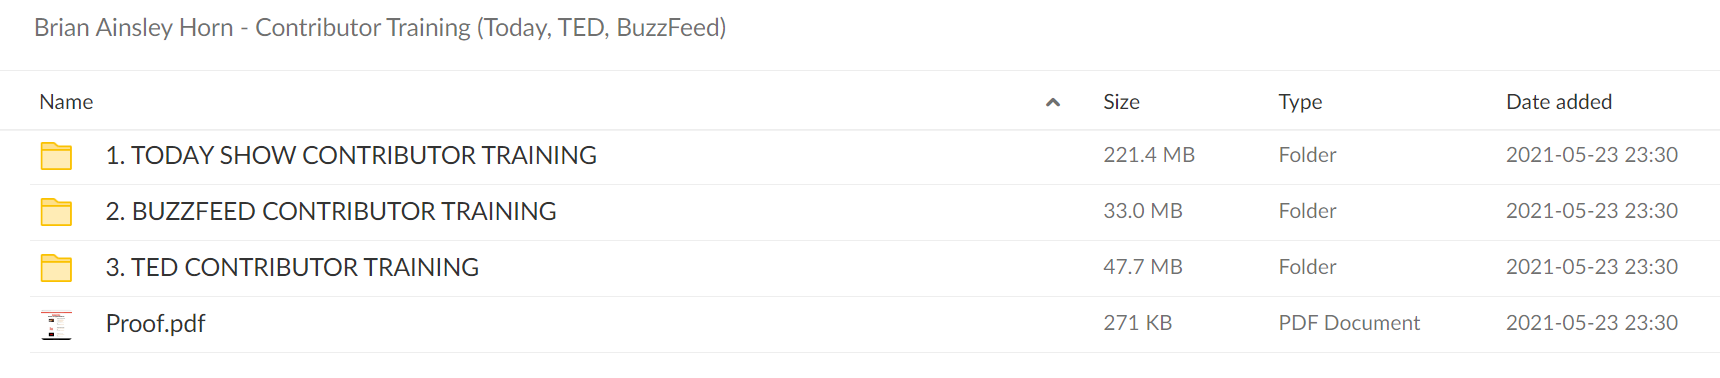Toggle the Name sort arrow
Screen dimensions: 1720x378
(1052, 102)
